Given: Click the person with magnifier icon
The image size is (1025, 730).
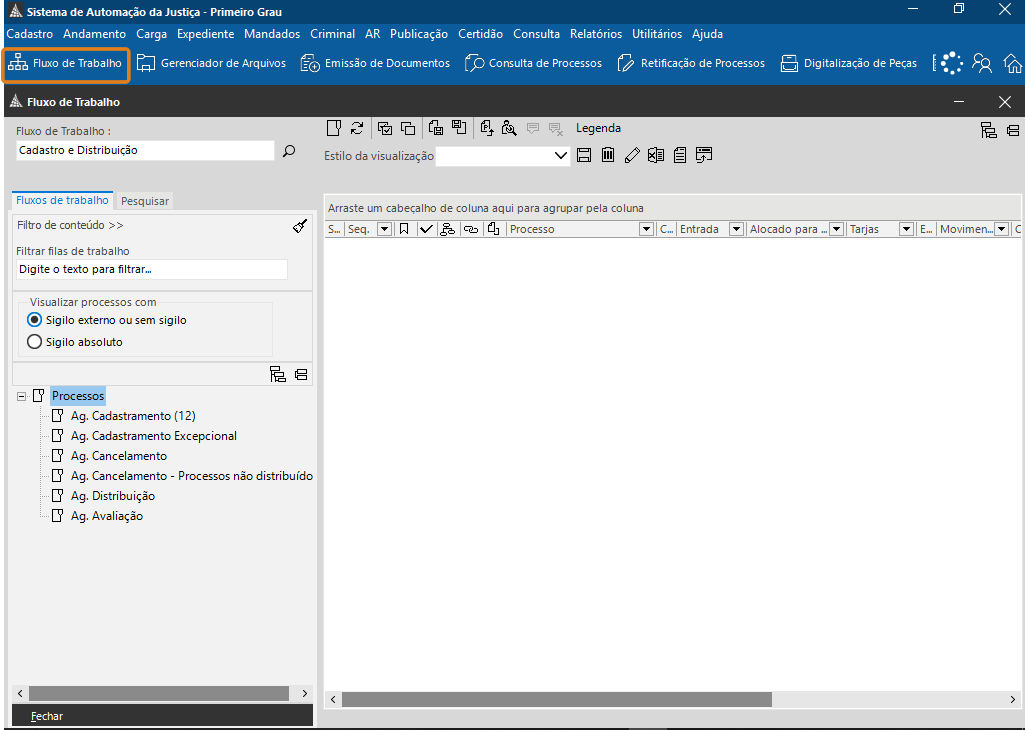Looking at the screenshot, I should [x=509, y=128].
